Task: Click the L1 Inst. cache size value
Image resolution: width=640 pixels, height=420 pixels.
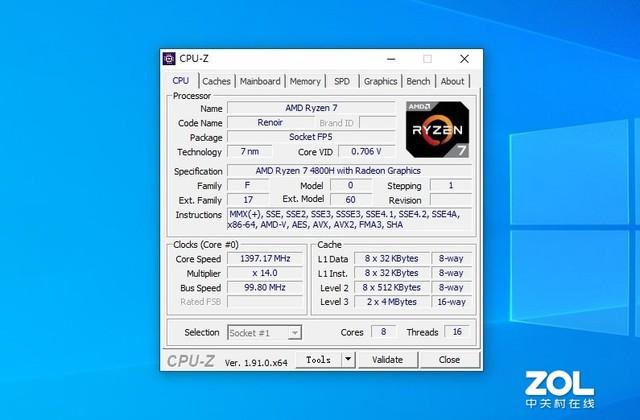Action: tap(392, 273)
